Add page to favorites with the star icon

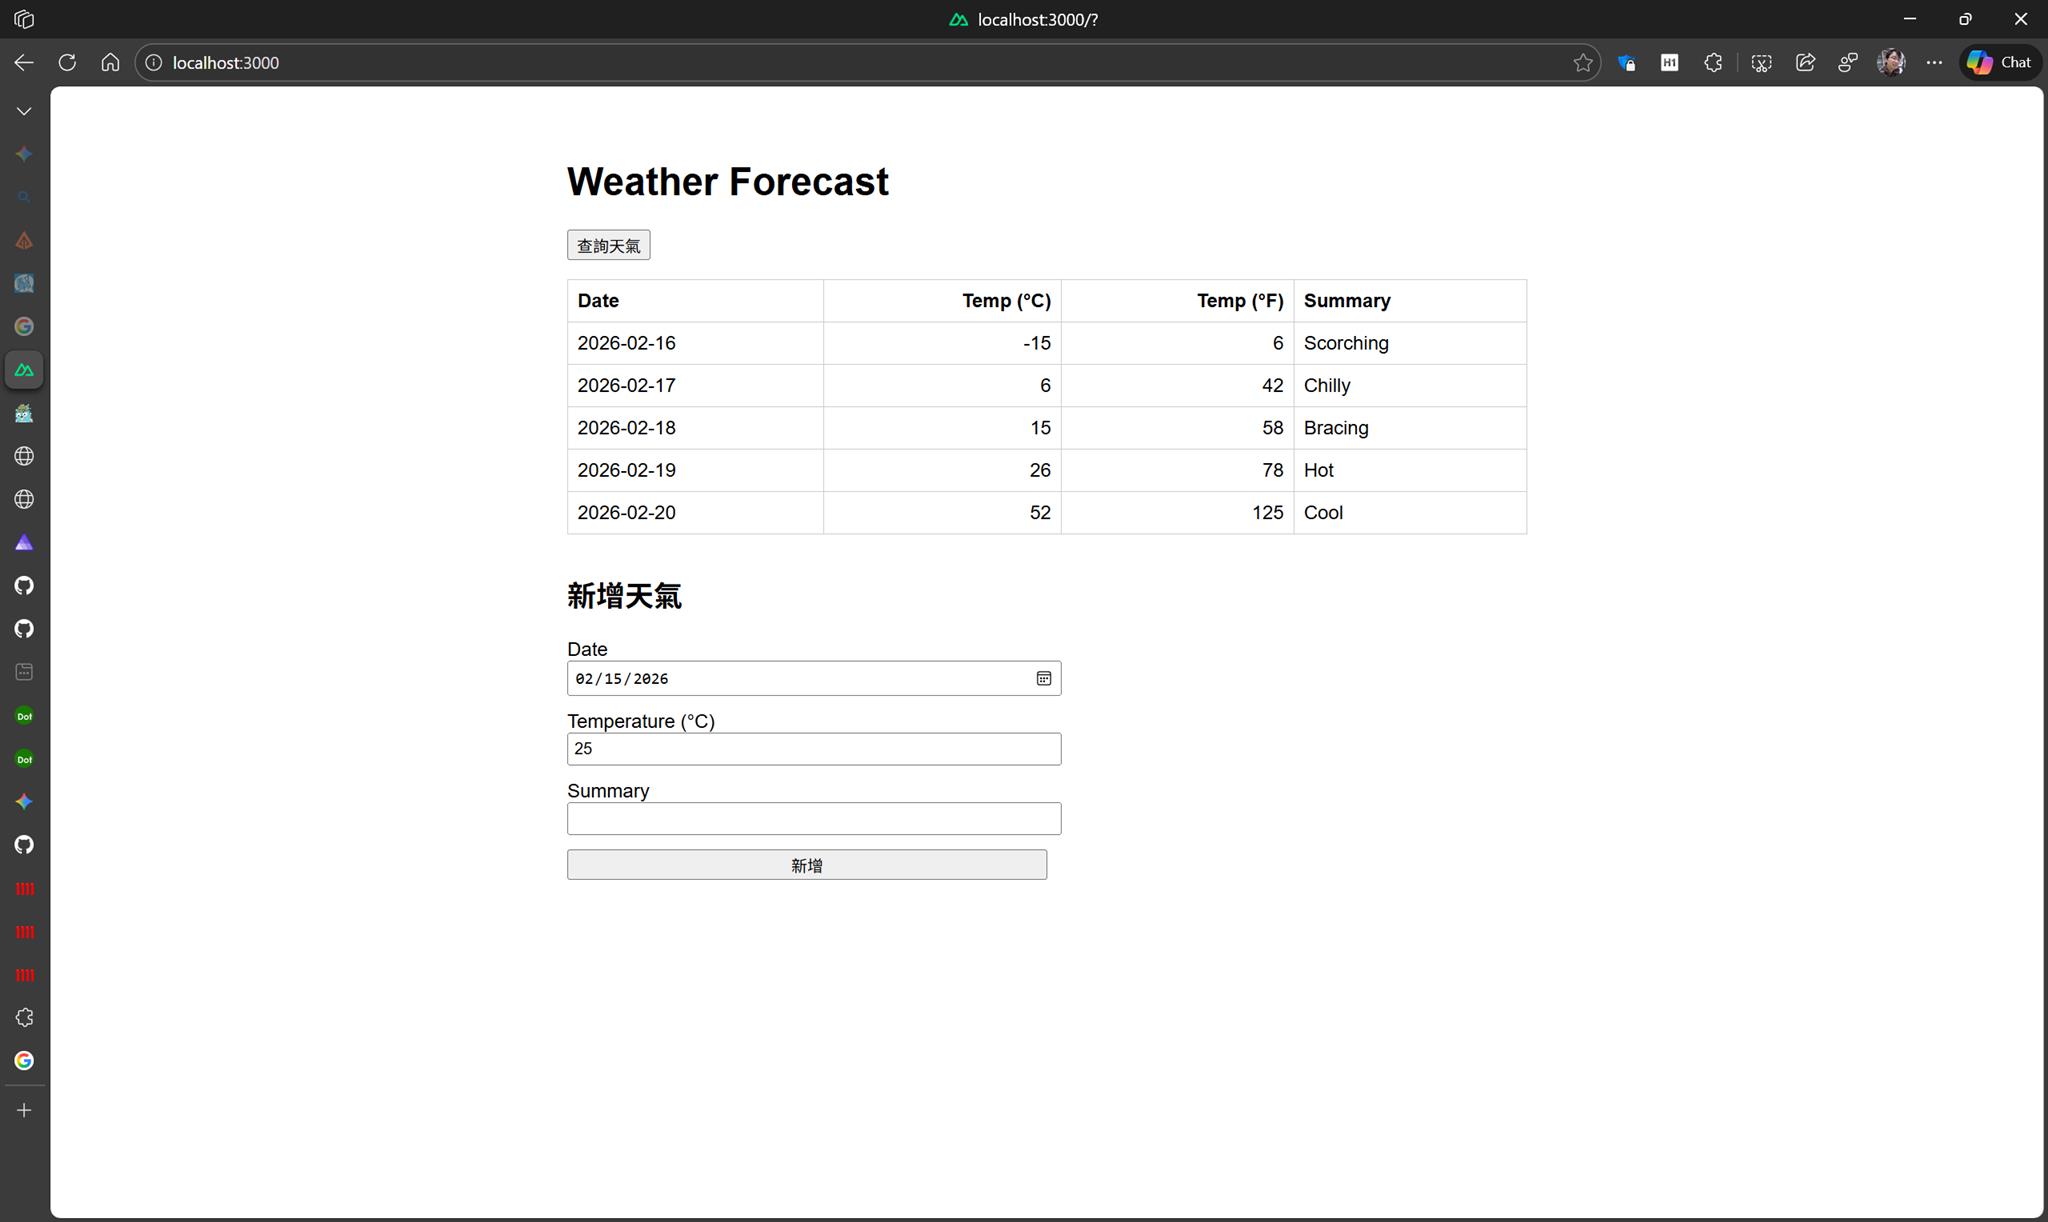pyautogui.click(x=1582, y=63)
